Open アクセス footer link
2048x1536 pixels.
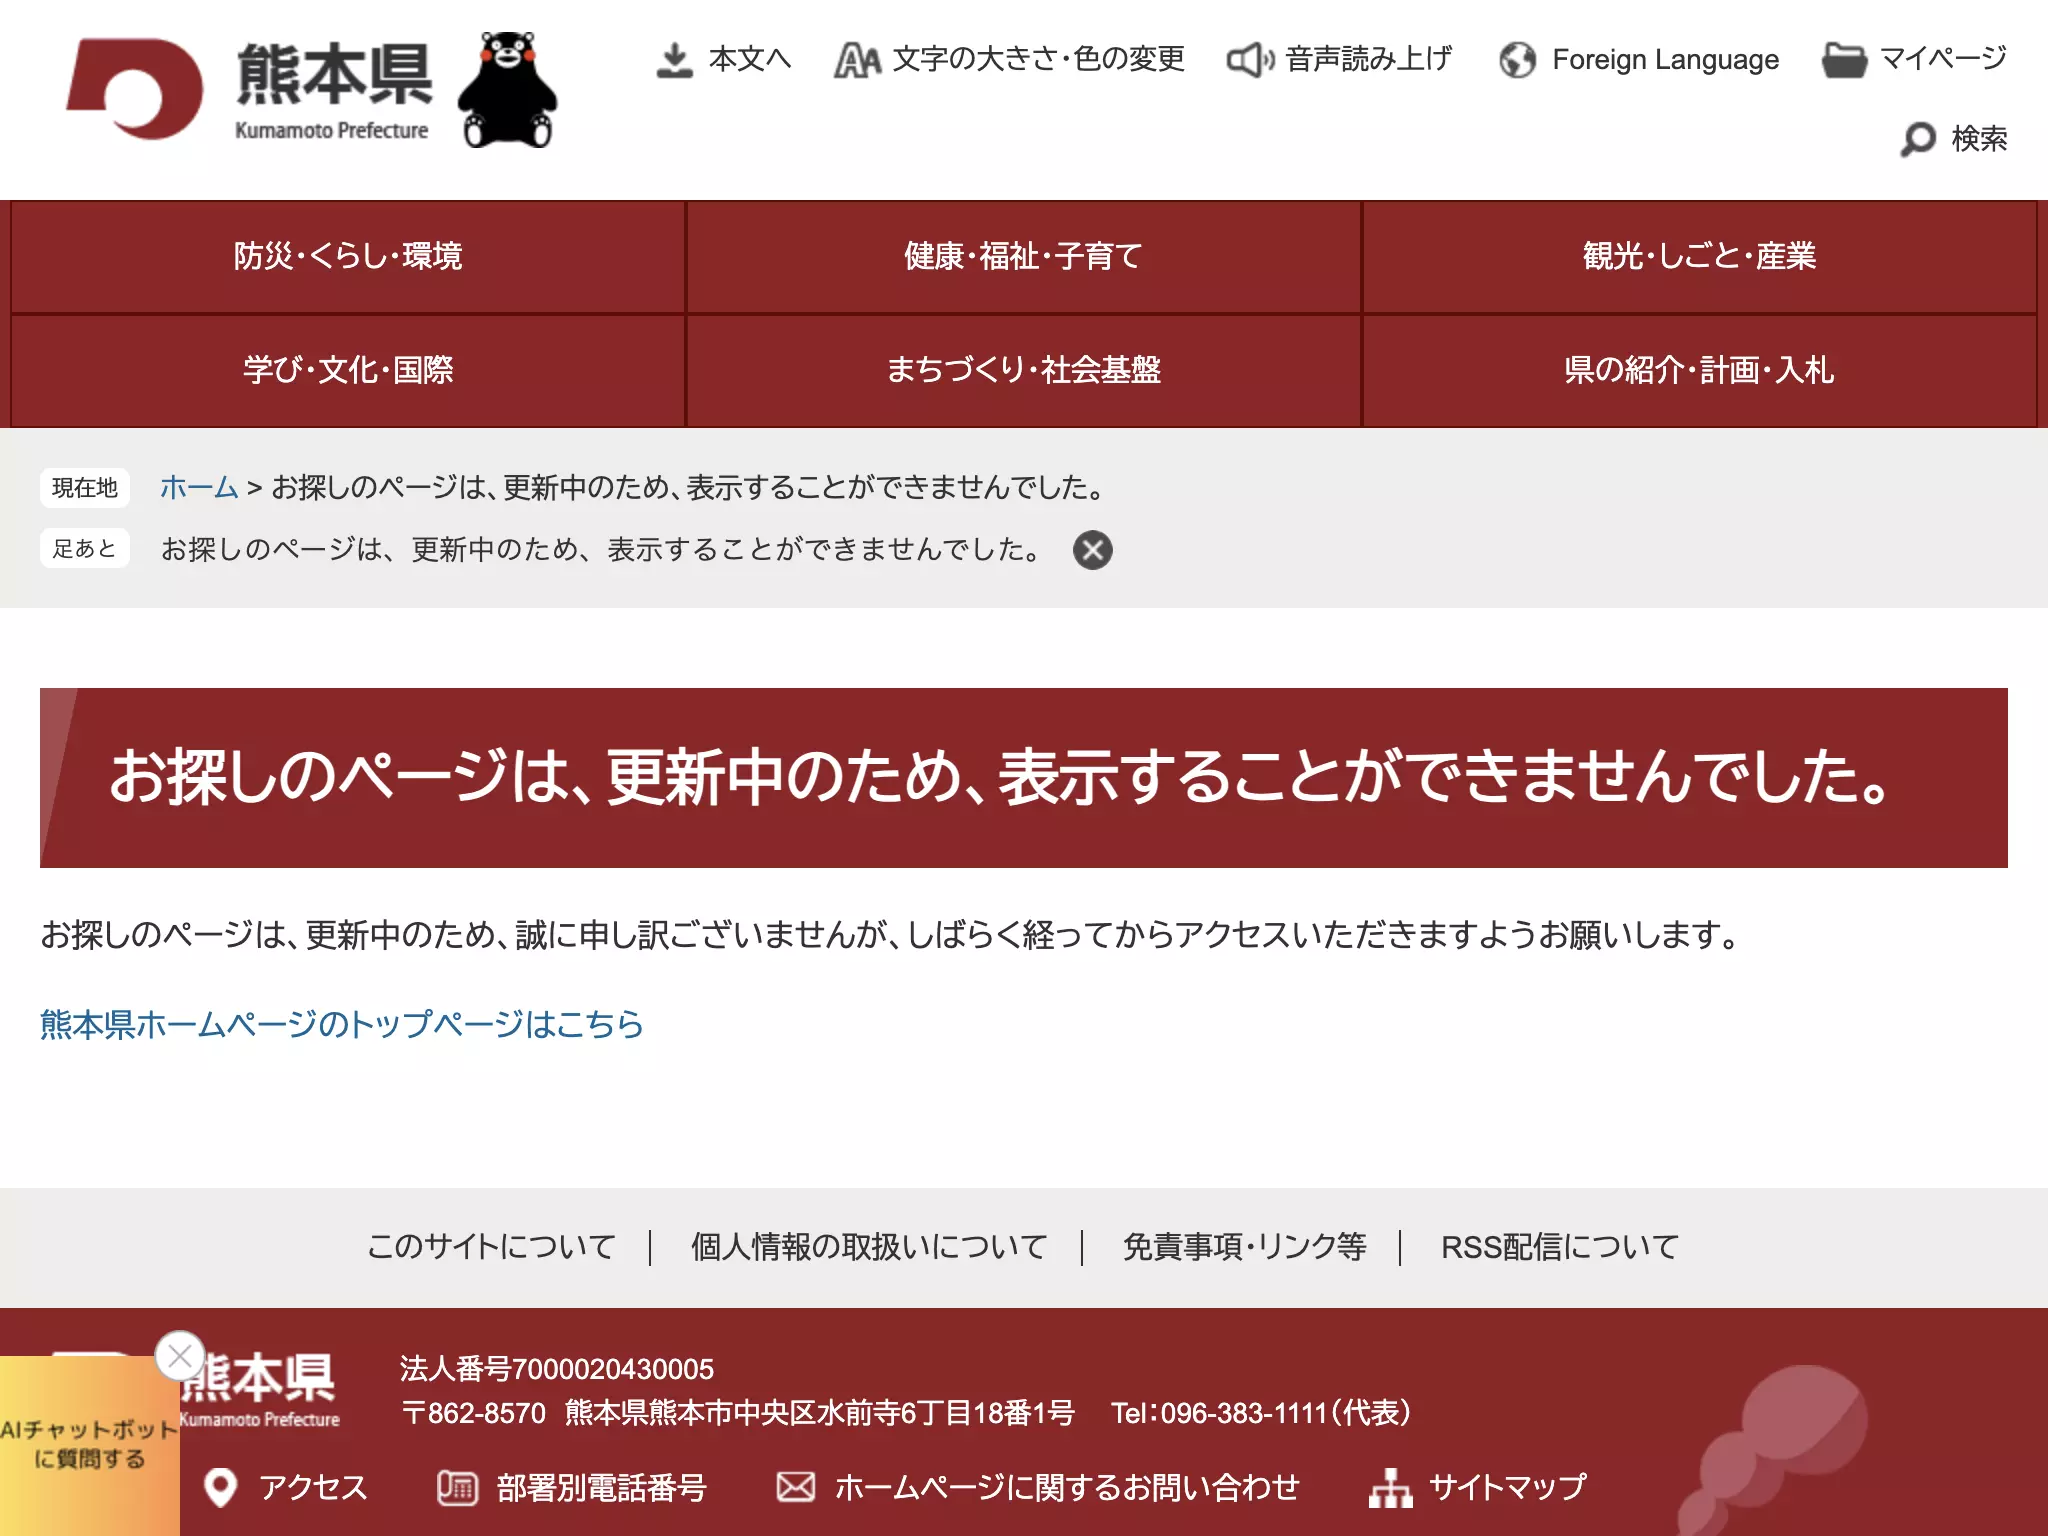tap(314, 1488)
